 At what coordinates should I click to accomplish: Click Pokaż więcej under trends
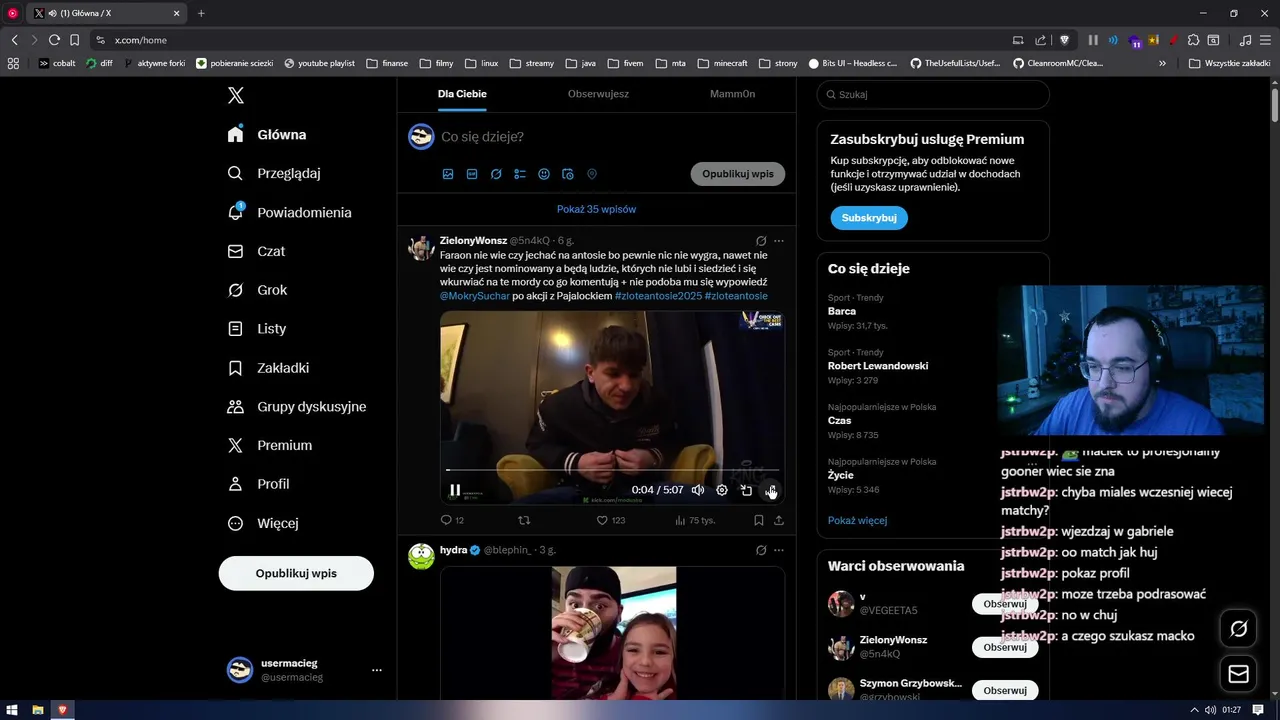tap(857, 520)
